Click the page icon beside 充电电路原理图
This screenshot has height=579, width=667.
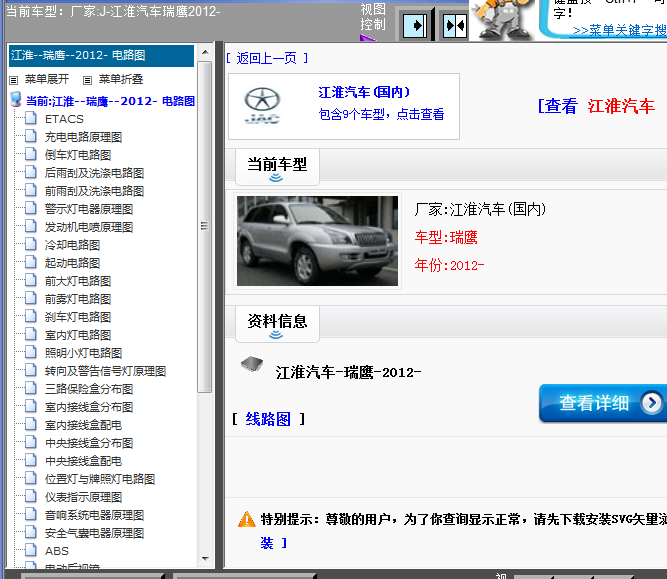31,136
